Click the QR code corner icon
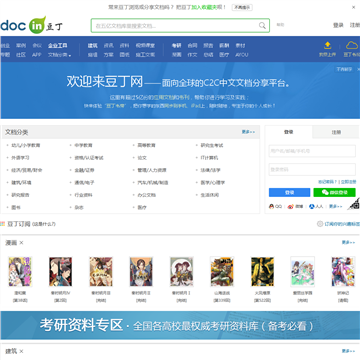Screen dimensions: 360x360 [354, 204]
